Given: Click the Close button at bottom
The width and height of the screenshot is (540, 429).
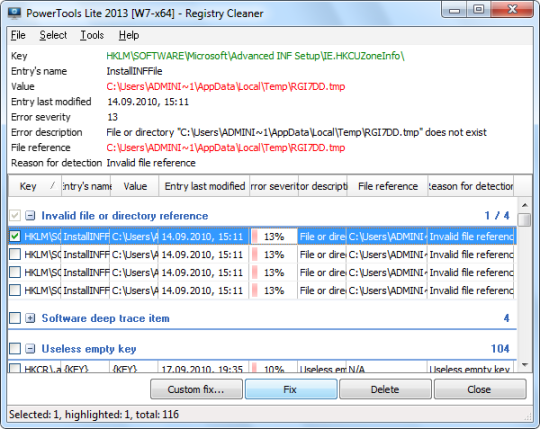Looking at the screenshot, I should (x=480, y=389).
